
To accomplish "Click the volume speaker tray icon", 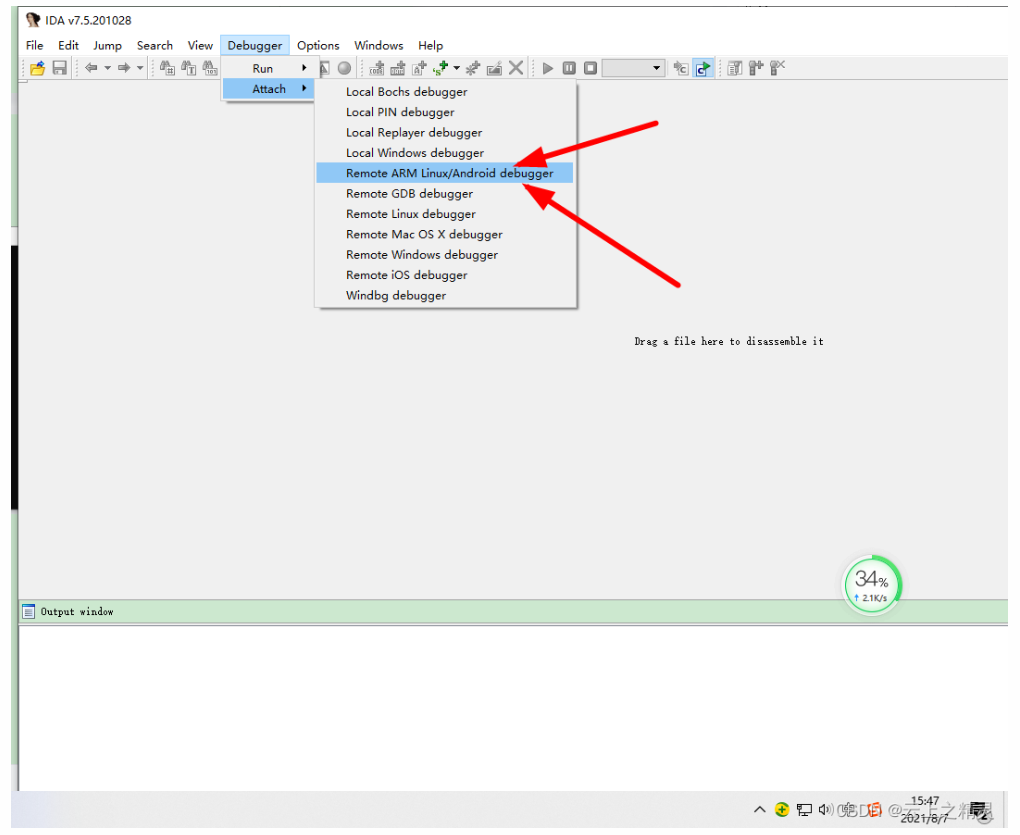I will 825,810.
